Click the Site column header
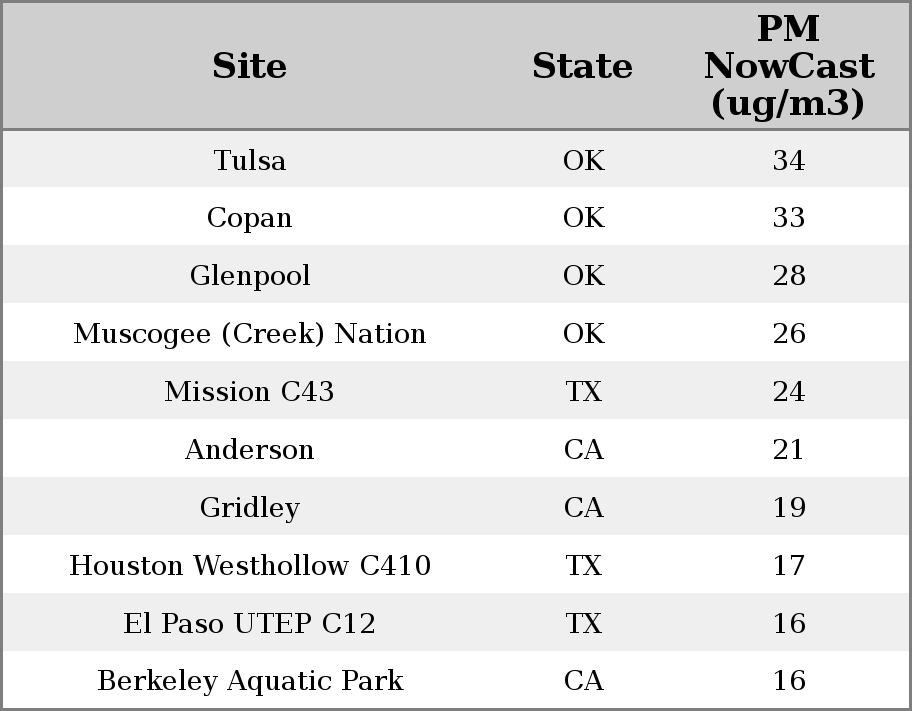912x711 pixels. 249,67
